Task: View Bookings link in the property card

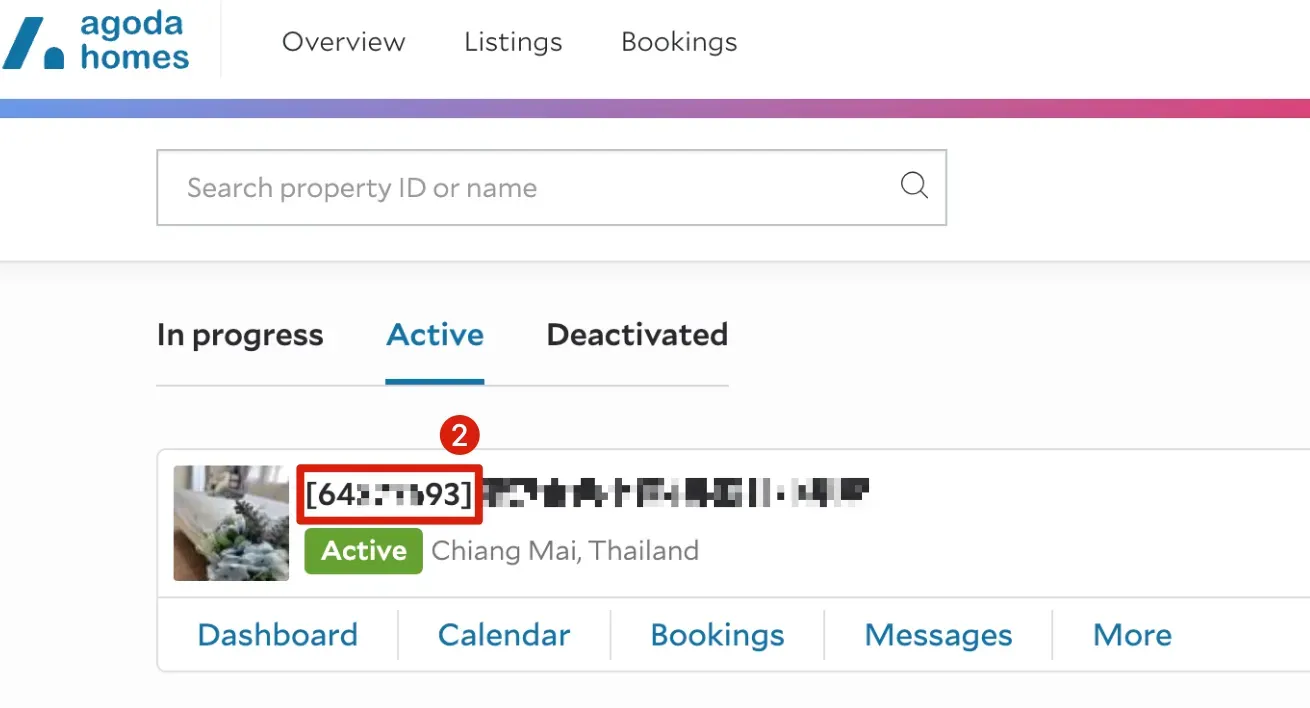Action: coord(717,635)
